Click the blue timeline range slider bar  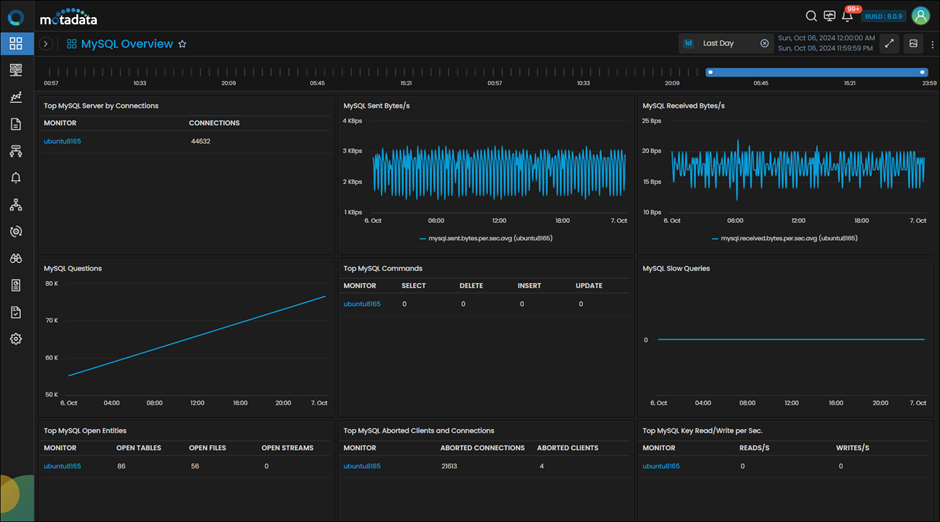817,72
